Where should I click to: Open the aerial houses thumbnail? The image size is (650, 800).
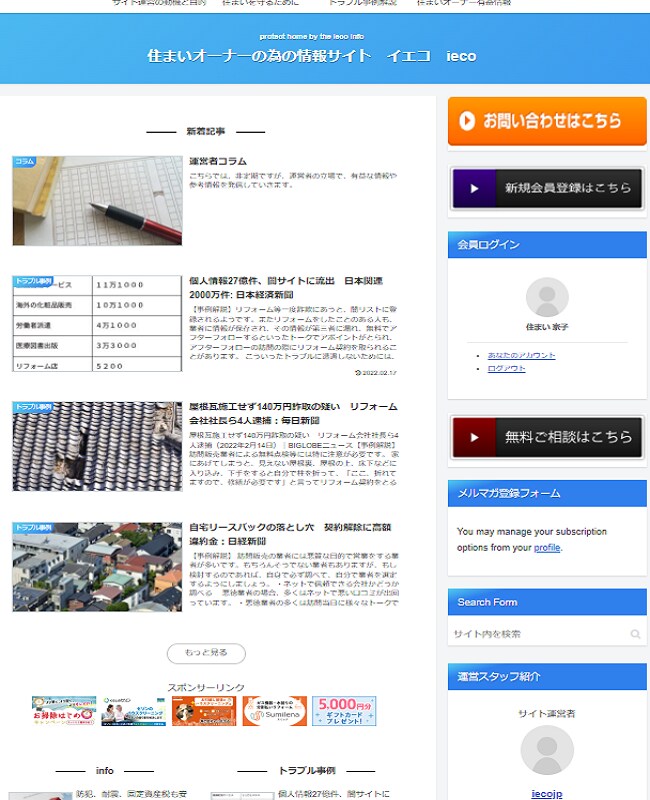[97, 567]
